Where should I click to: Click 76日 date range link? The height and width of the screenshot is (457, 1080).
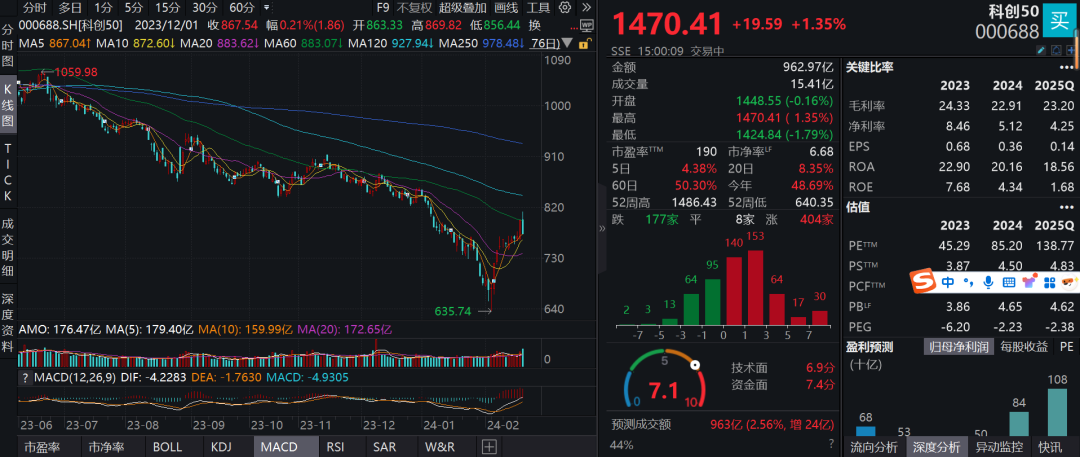click(x=544, y=43)
